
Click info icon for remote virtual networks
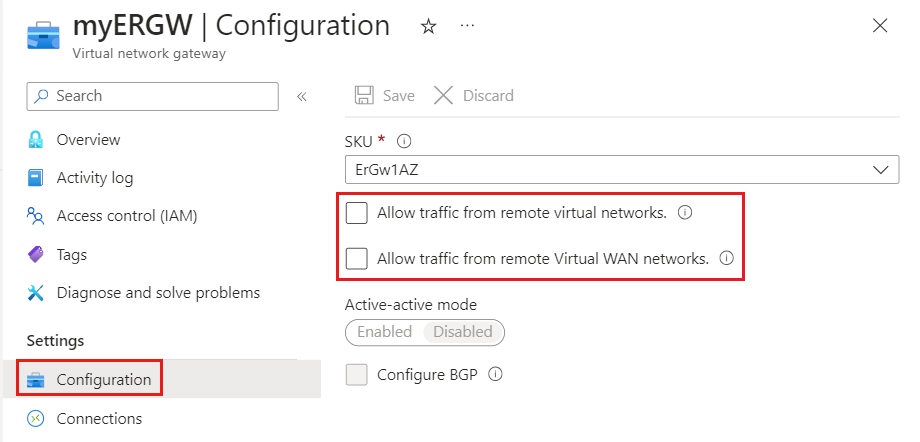pyautogui.click(x=685, y=213)
